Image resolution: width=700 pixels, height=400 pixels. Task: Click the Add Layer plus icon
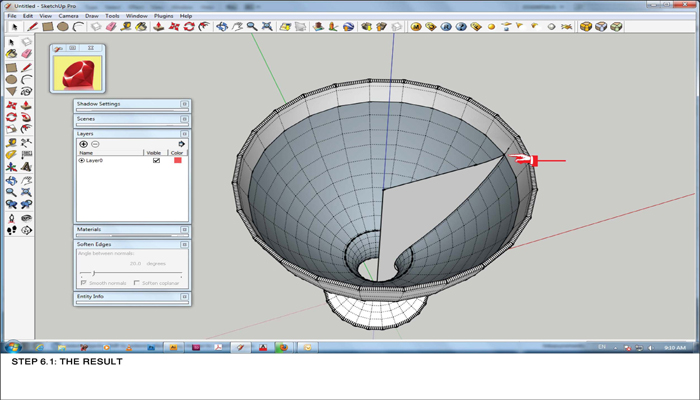(x=83, y=144)
